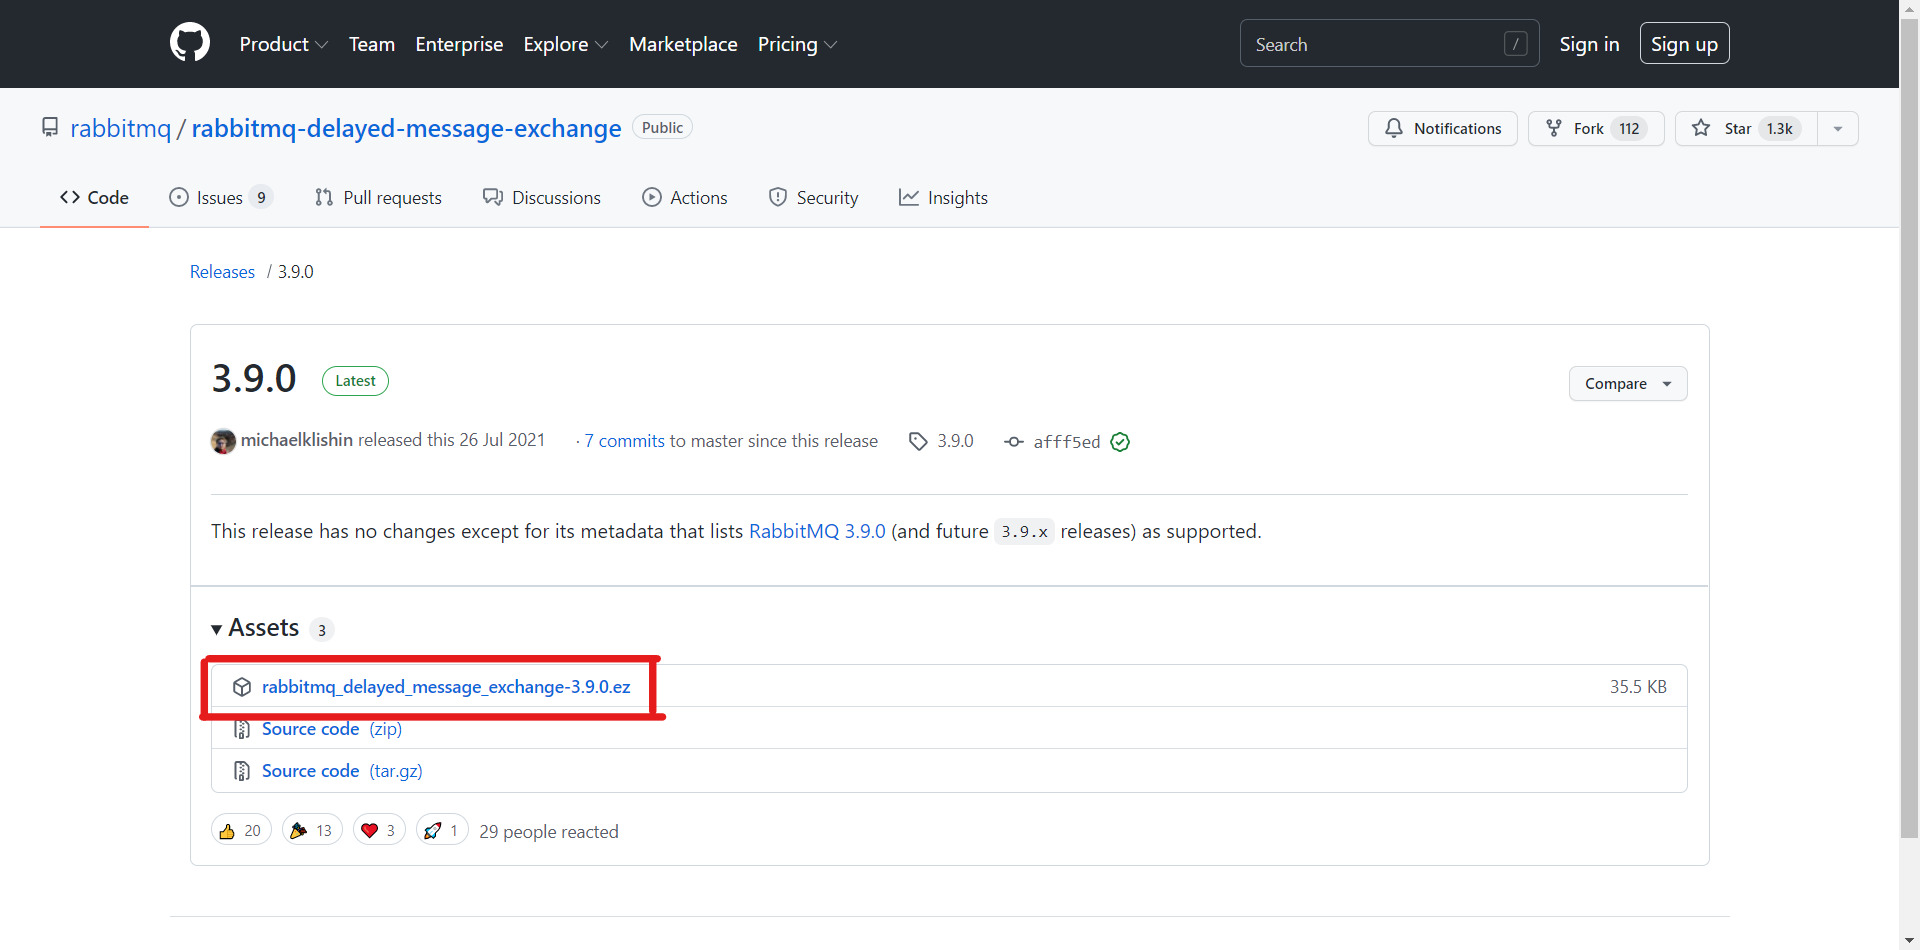The height and width of the screenshot is (950, 1920).
Task: Click michaelklishin's avatar
Action: point(223,441)
